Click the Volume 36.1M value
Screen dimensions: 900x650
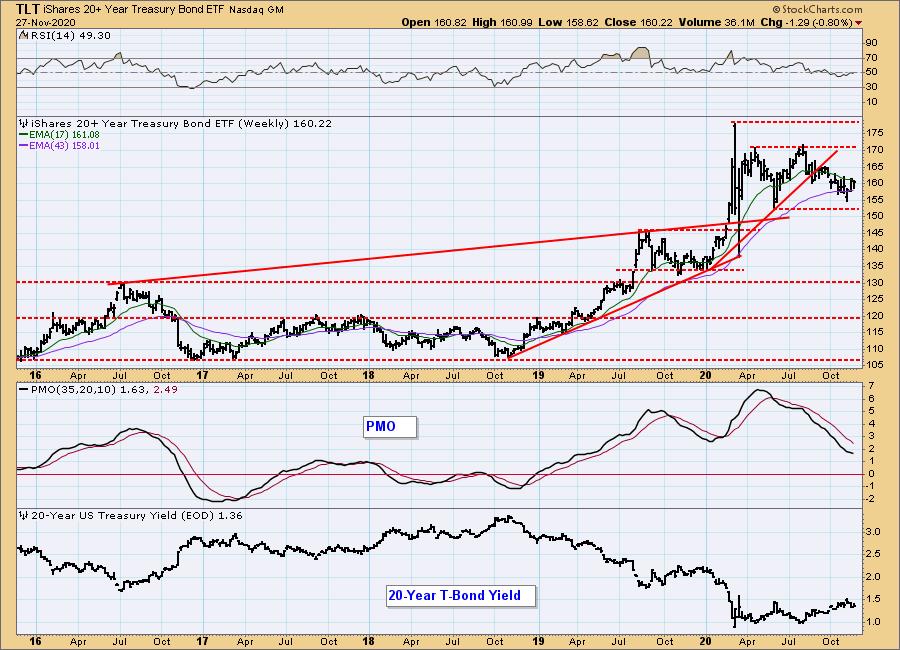[716, 22]
